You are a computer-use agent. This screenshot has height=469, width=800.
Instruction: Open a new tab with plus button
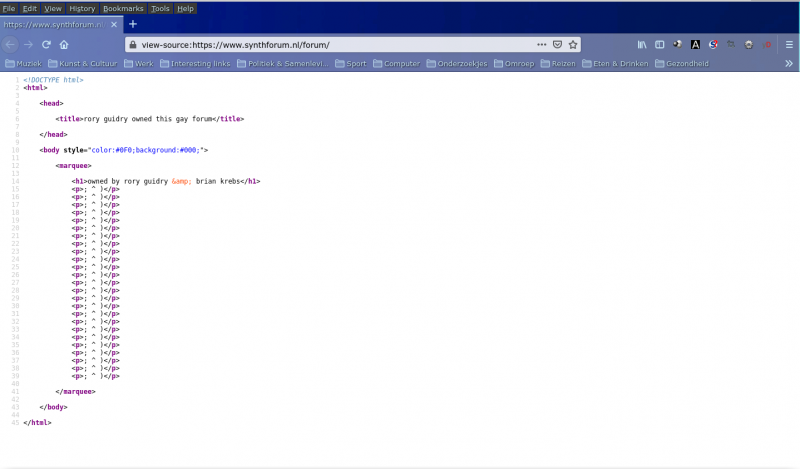pos(133,24)
